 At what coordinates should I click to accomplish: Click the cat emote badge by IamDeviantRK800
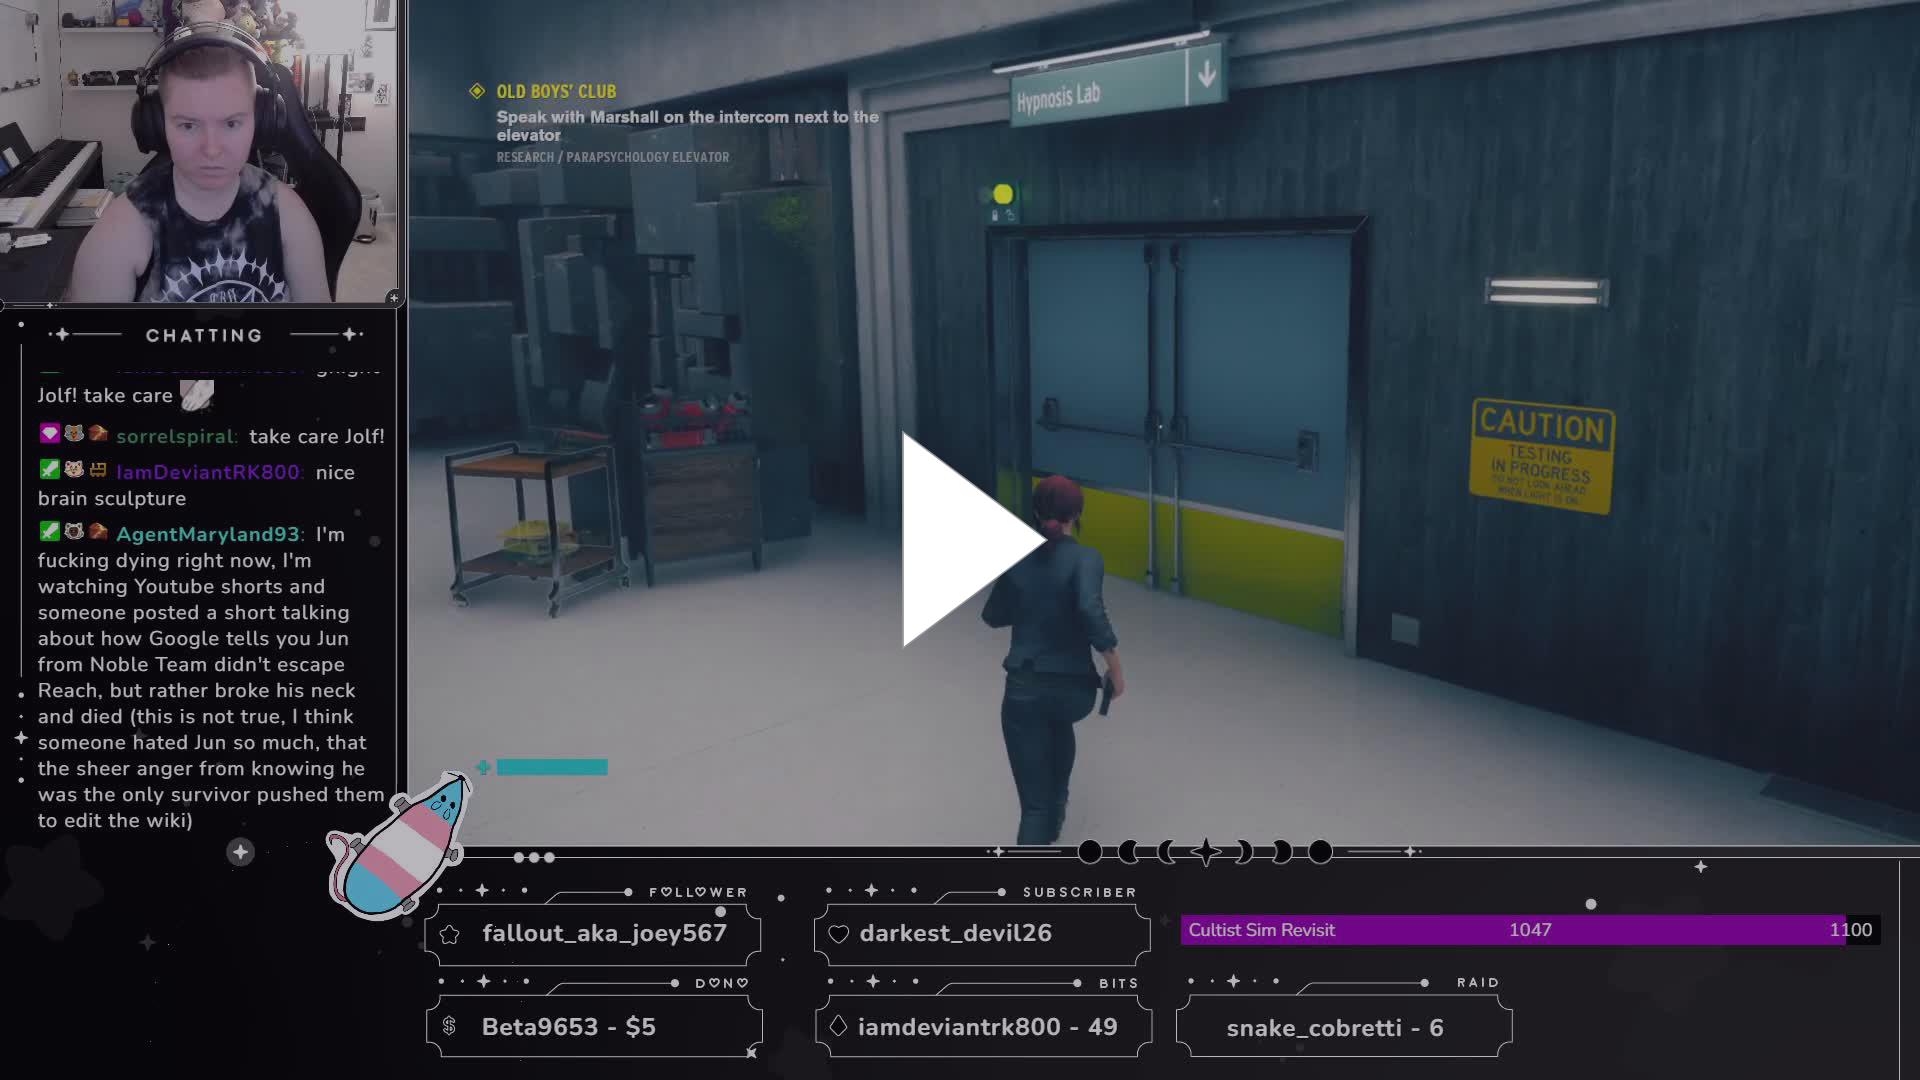72,471
